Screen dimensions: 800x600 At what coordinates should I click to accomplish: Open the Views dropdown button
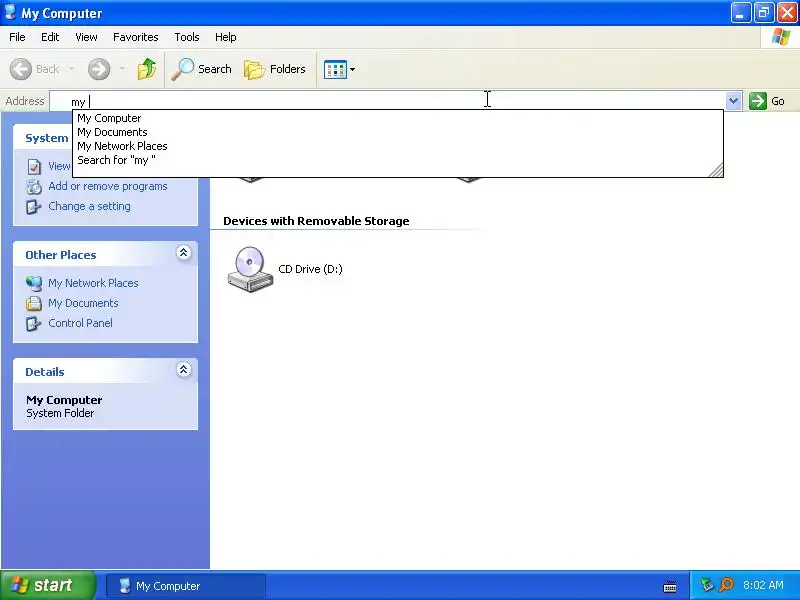339,69
